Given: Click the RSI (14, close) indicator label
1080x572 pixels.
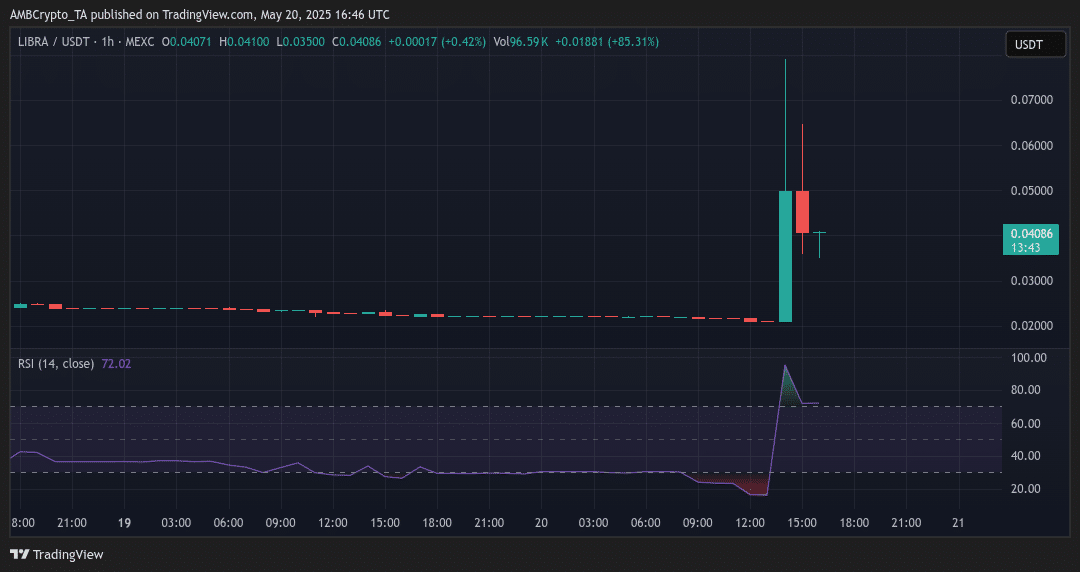Looking at the screenshot, I should pyautogui.click(x=56, y=363).
